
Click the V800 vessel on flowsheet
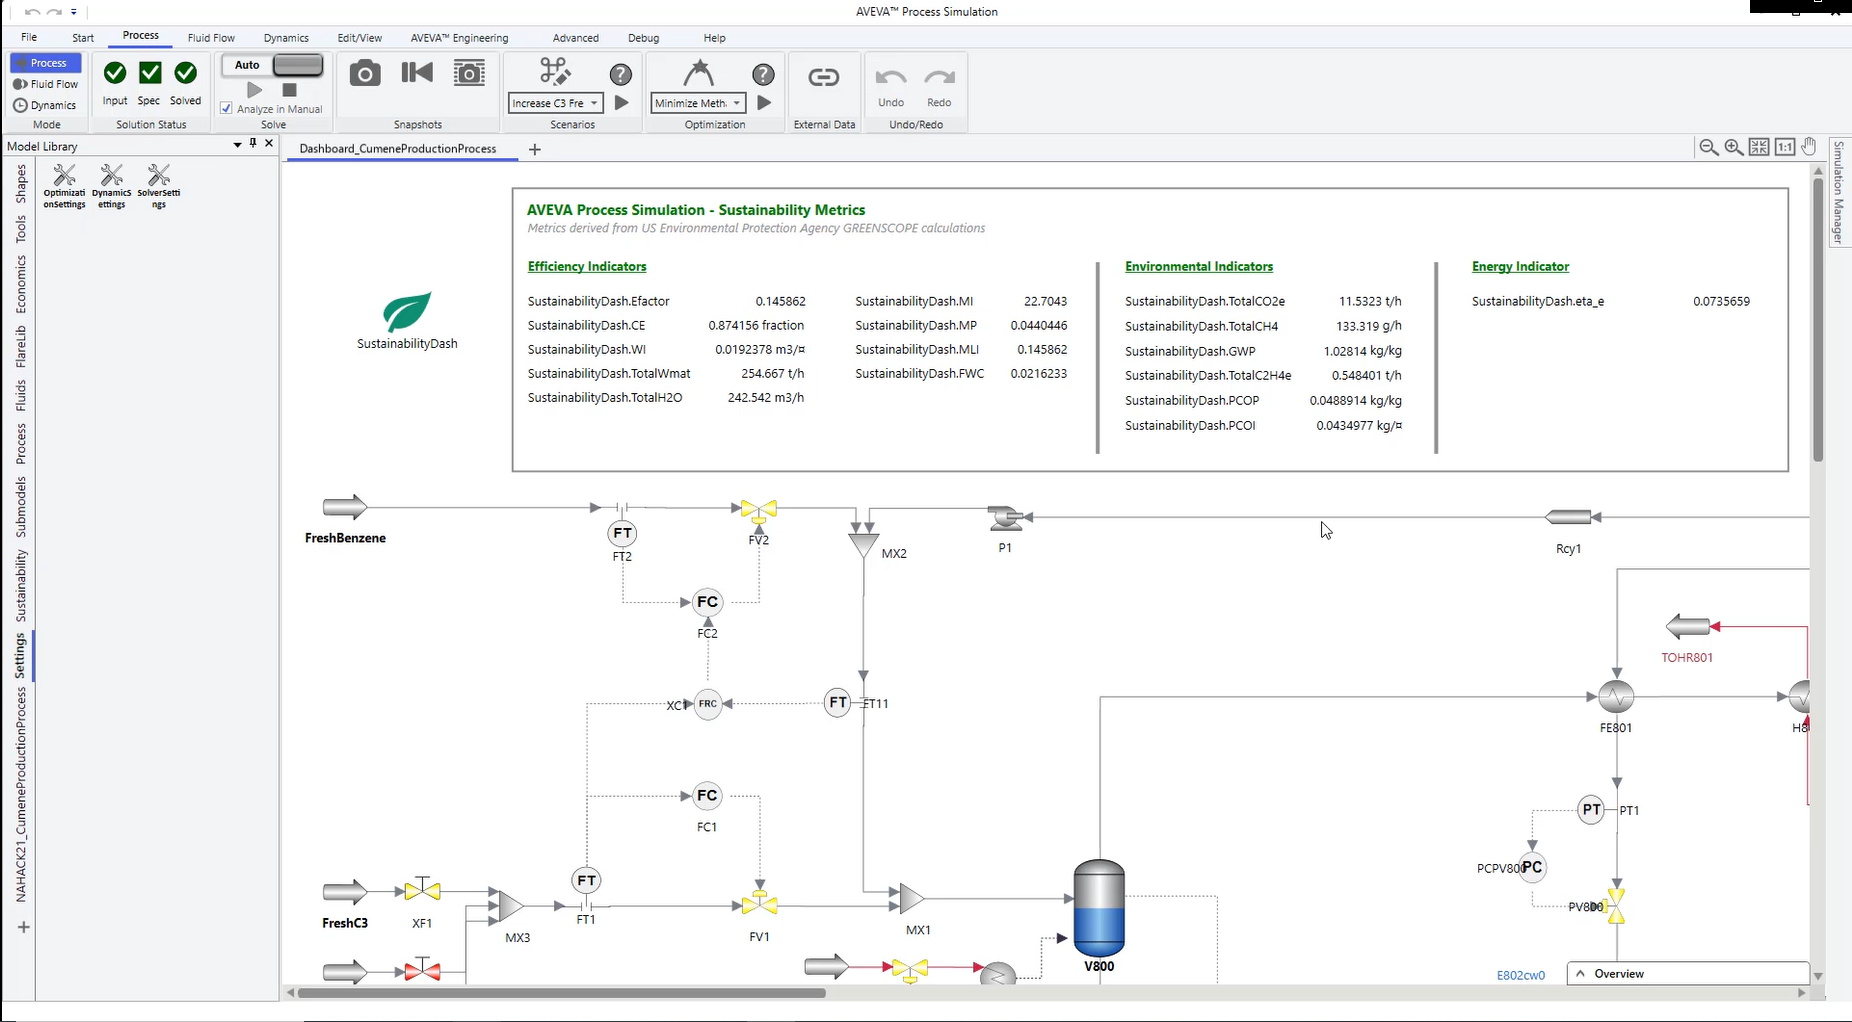pyautogui.click(x=1098, y=908)
